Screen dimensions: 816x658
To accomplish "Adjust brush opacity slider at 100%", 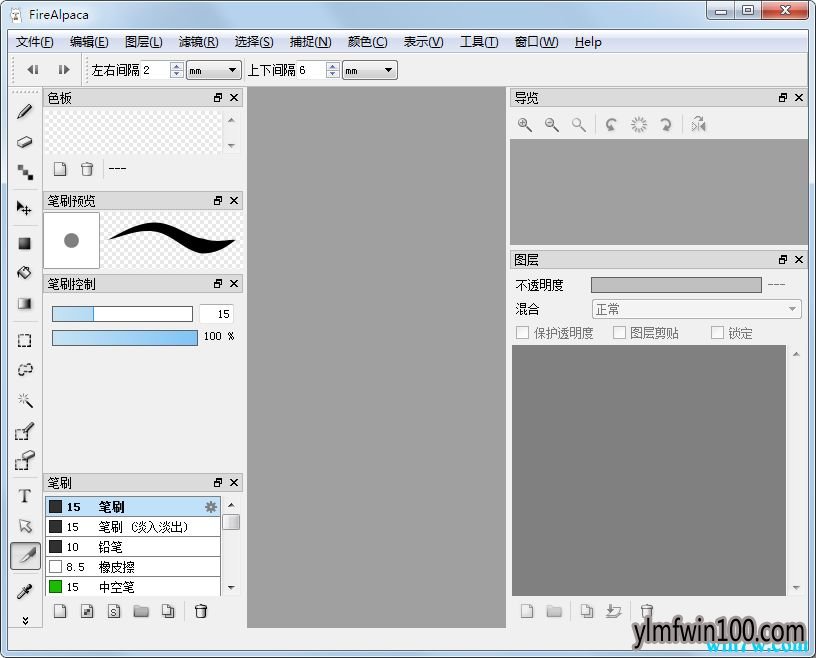I will (x=125, y=338).
